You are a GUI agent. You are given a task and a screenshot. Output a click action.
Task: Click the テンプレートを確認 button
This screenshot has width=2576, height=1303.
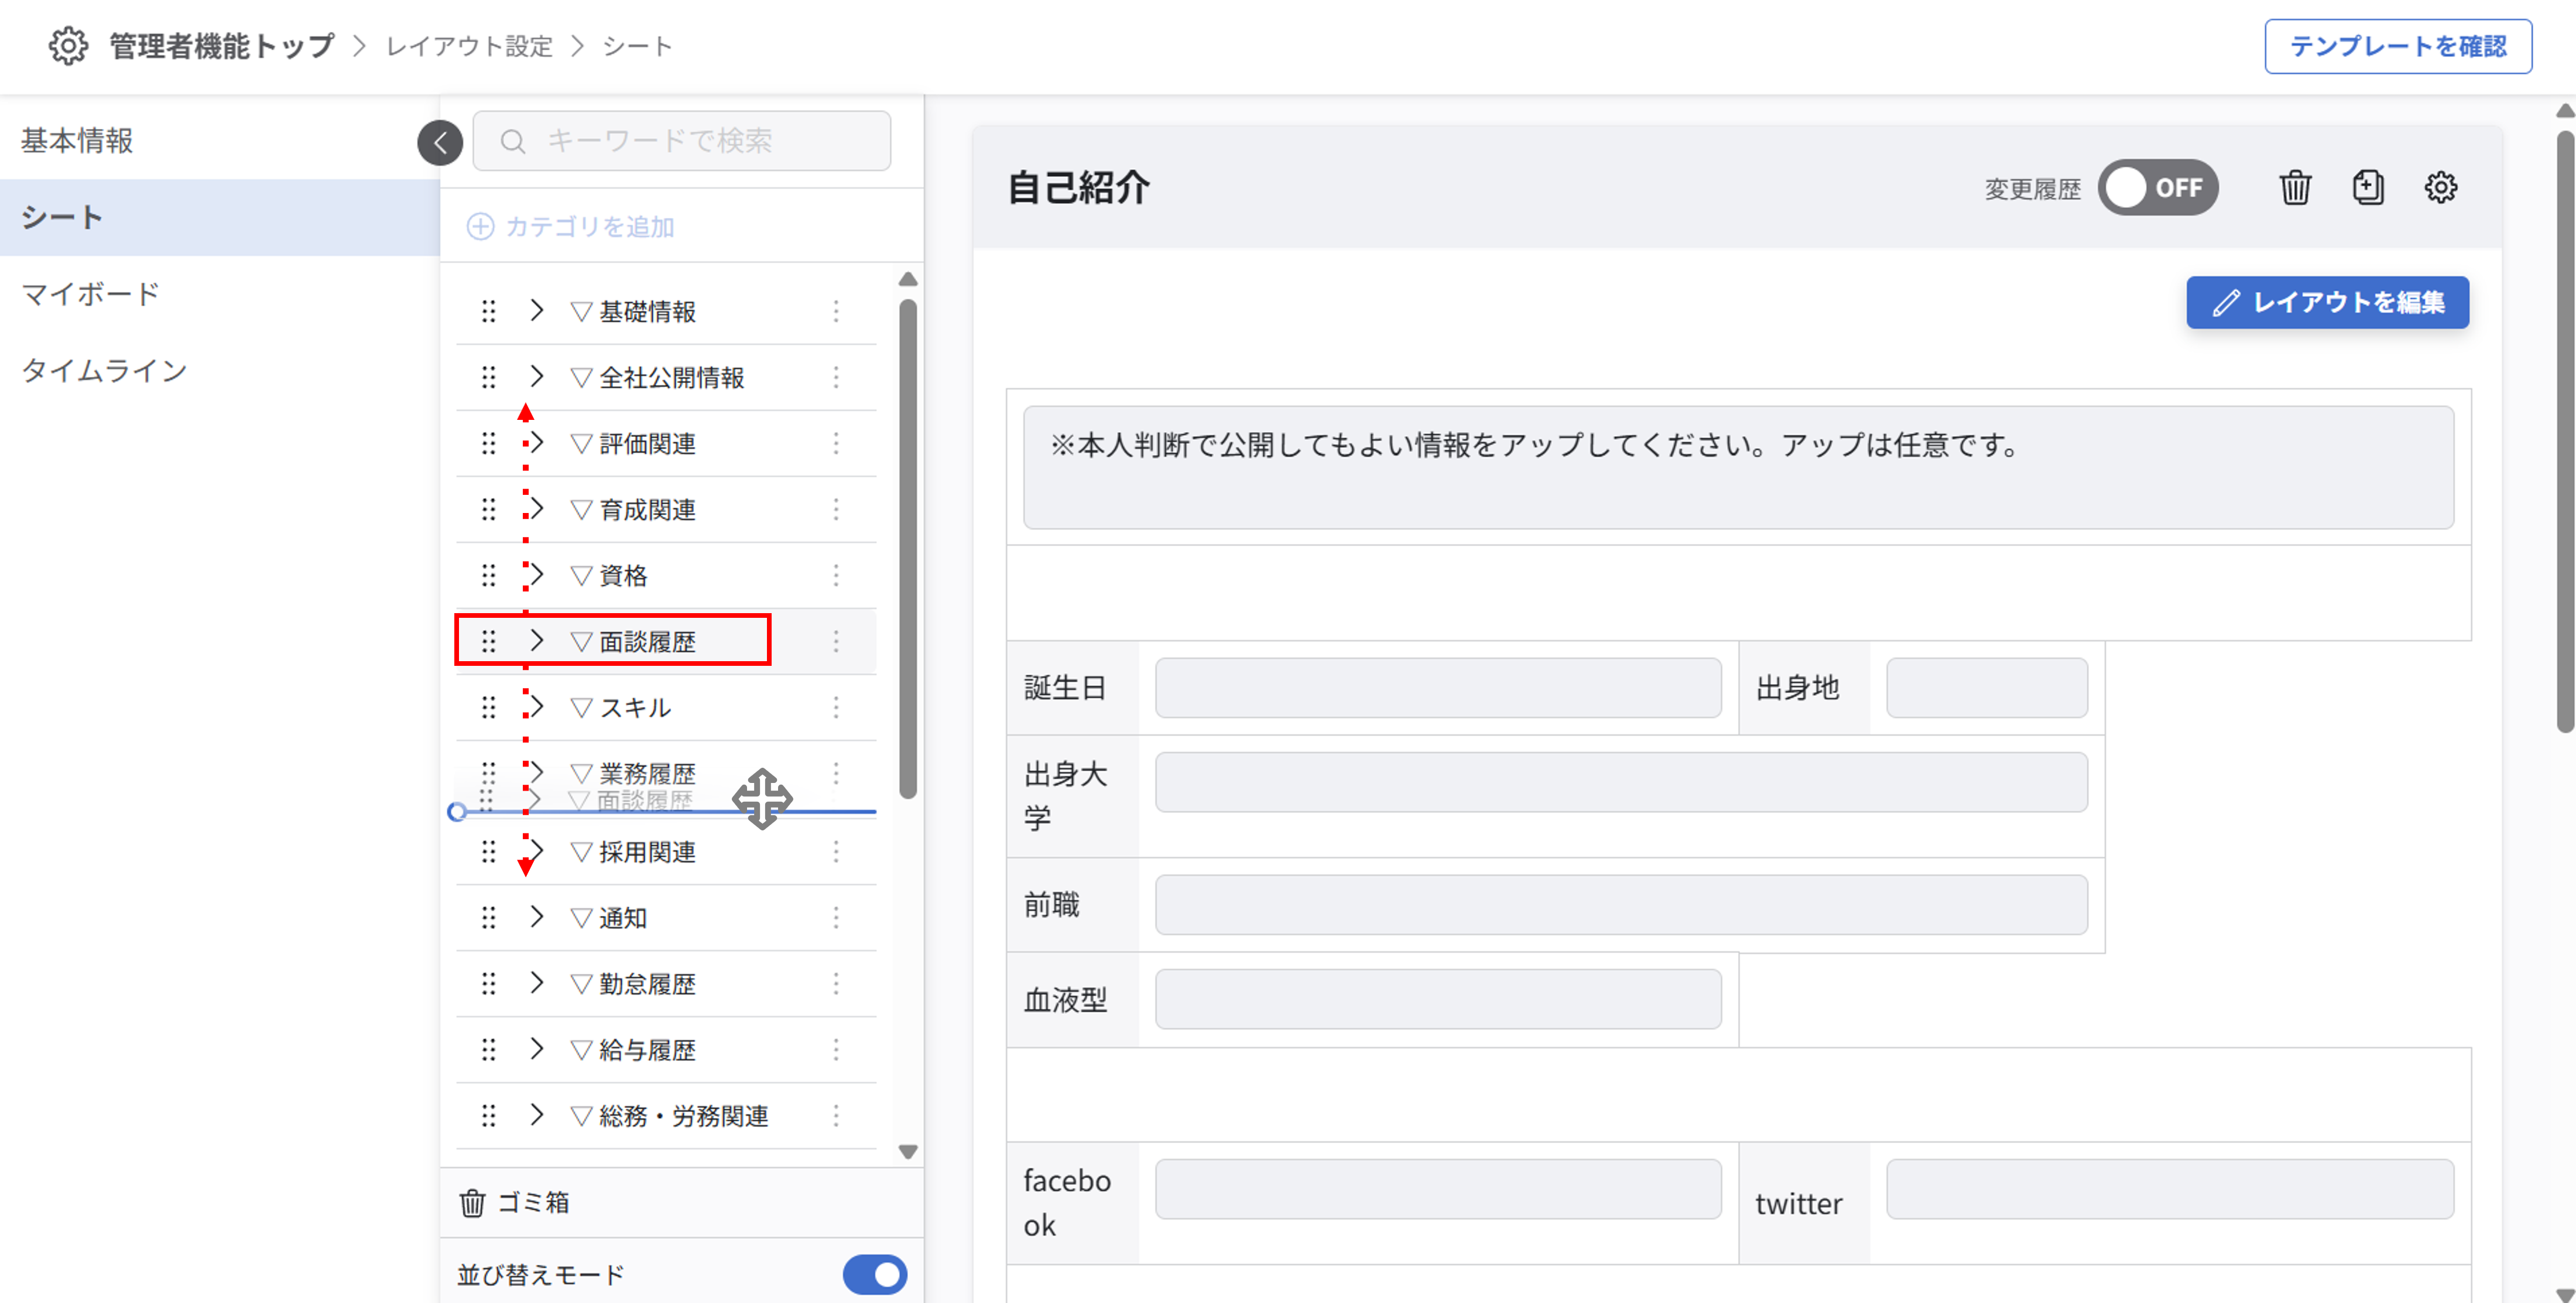[2397, 46]
